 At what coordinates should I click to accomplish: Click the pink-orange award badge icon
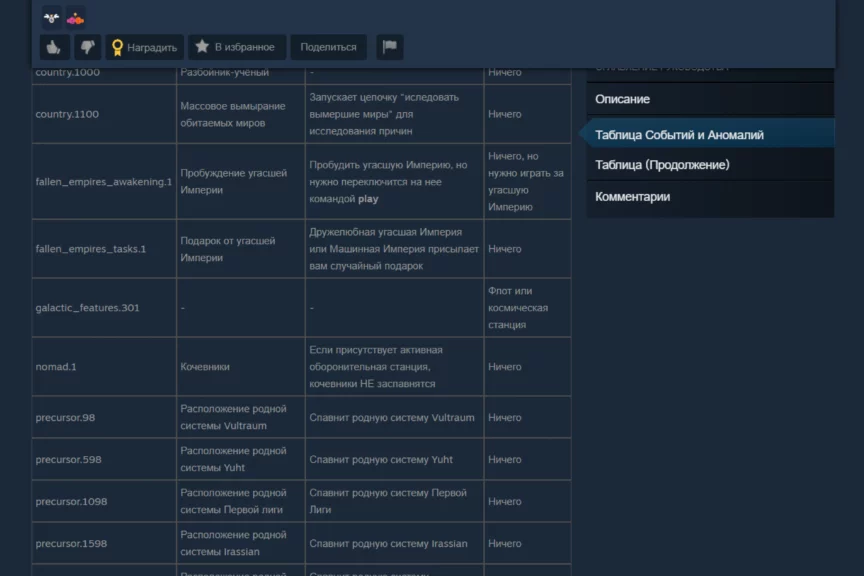75,17
